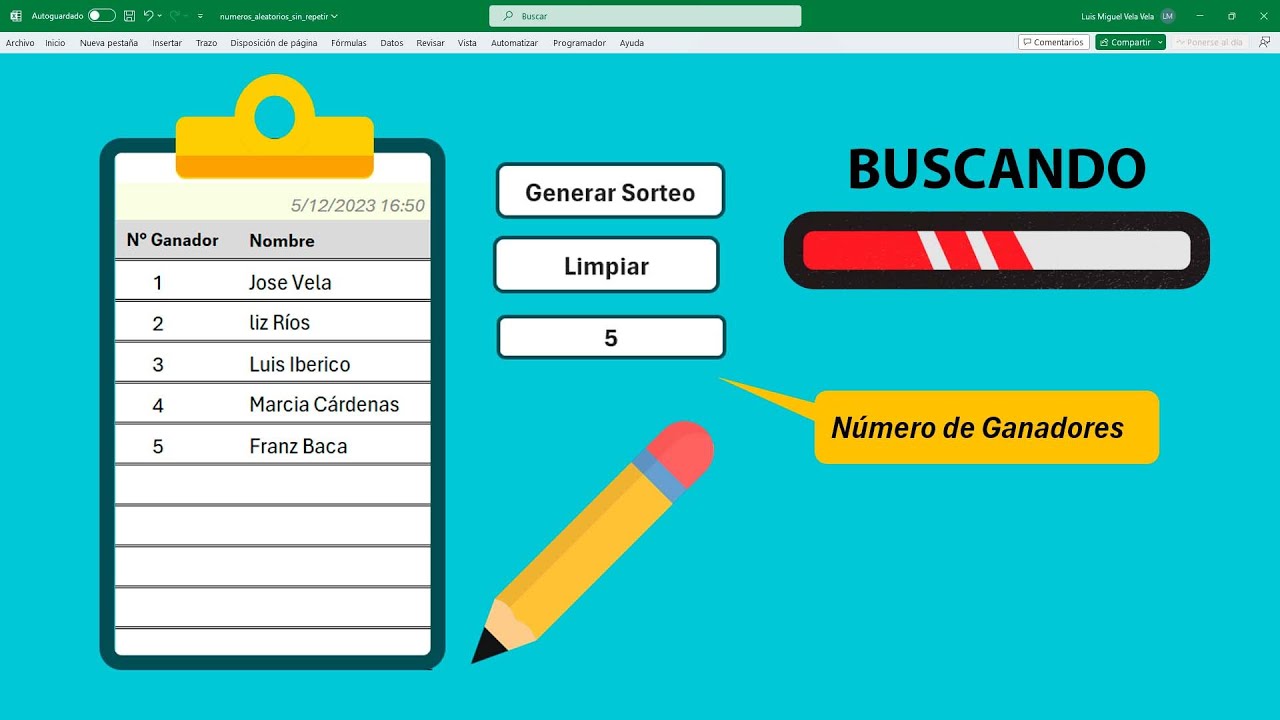
Task: Select the cell with Jose Vela
Action: (x=290, y=282)
